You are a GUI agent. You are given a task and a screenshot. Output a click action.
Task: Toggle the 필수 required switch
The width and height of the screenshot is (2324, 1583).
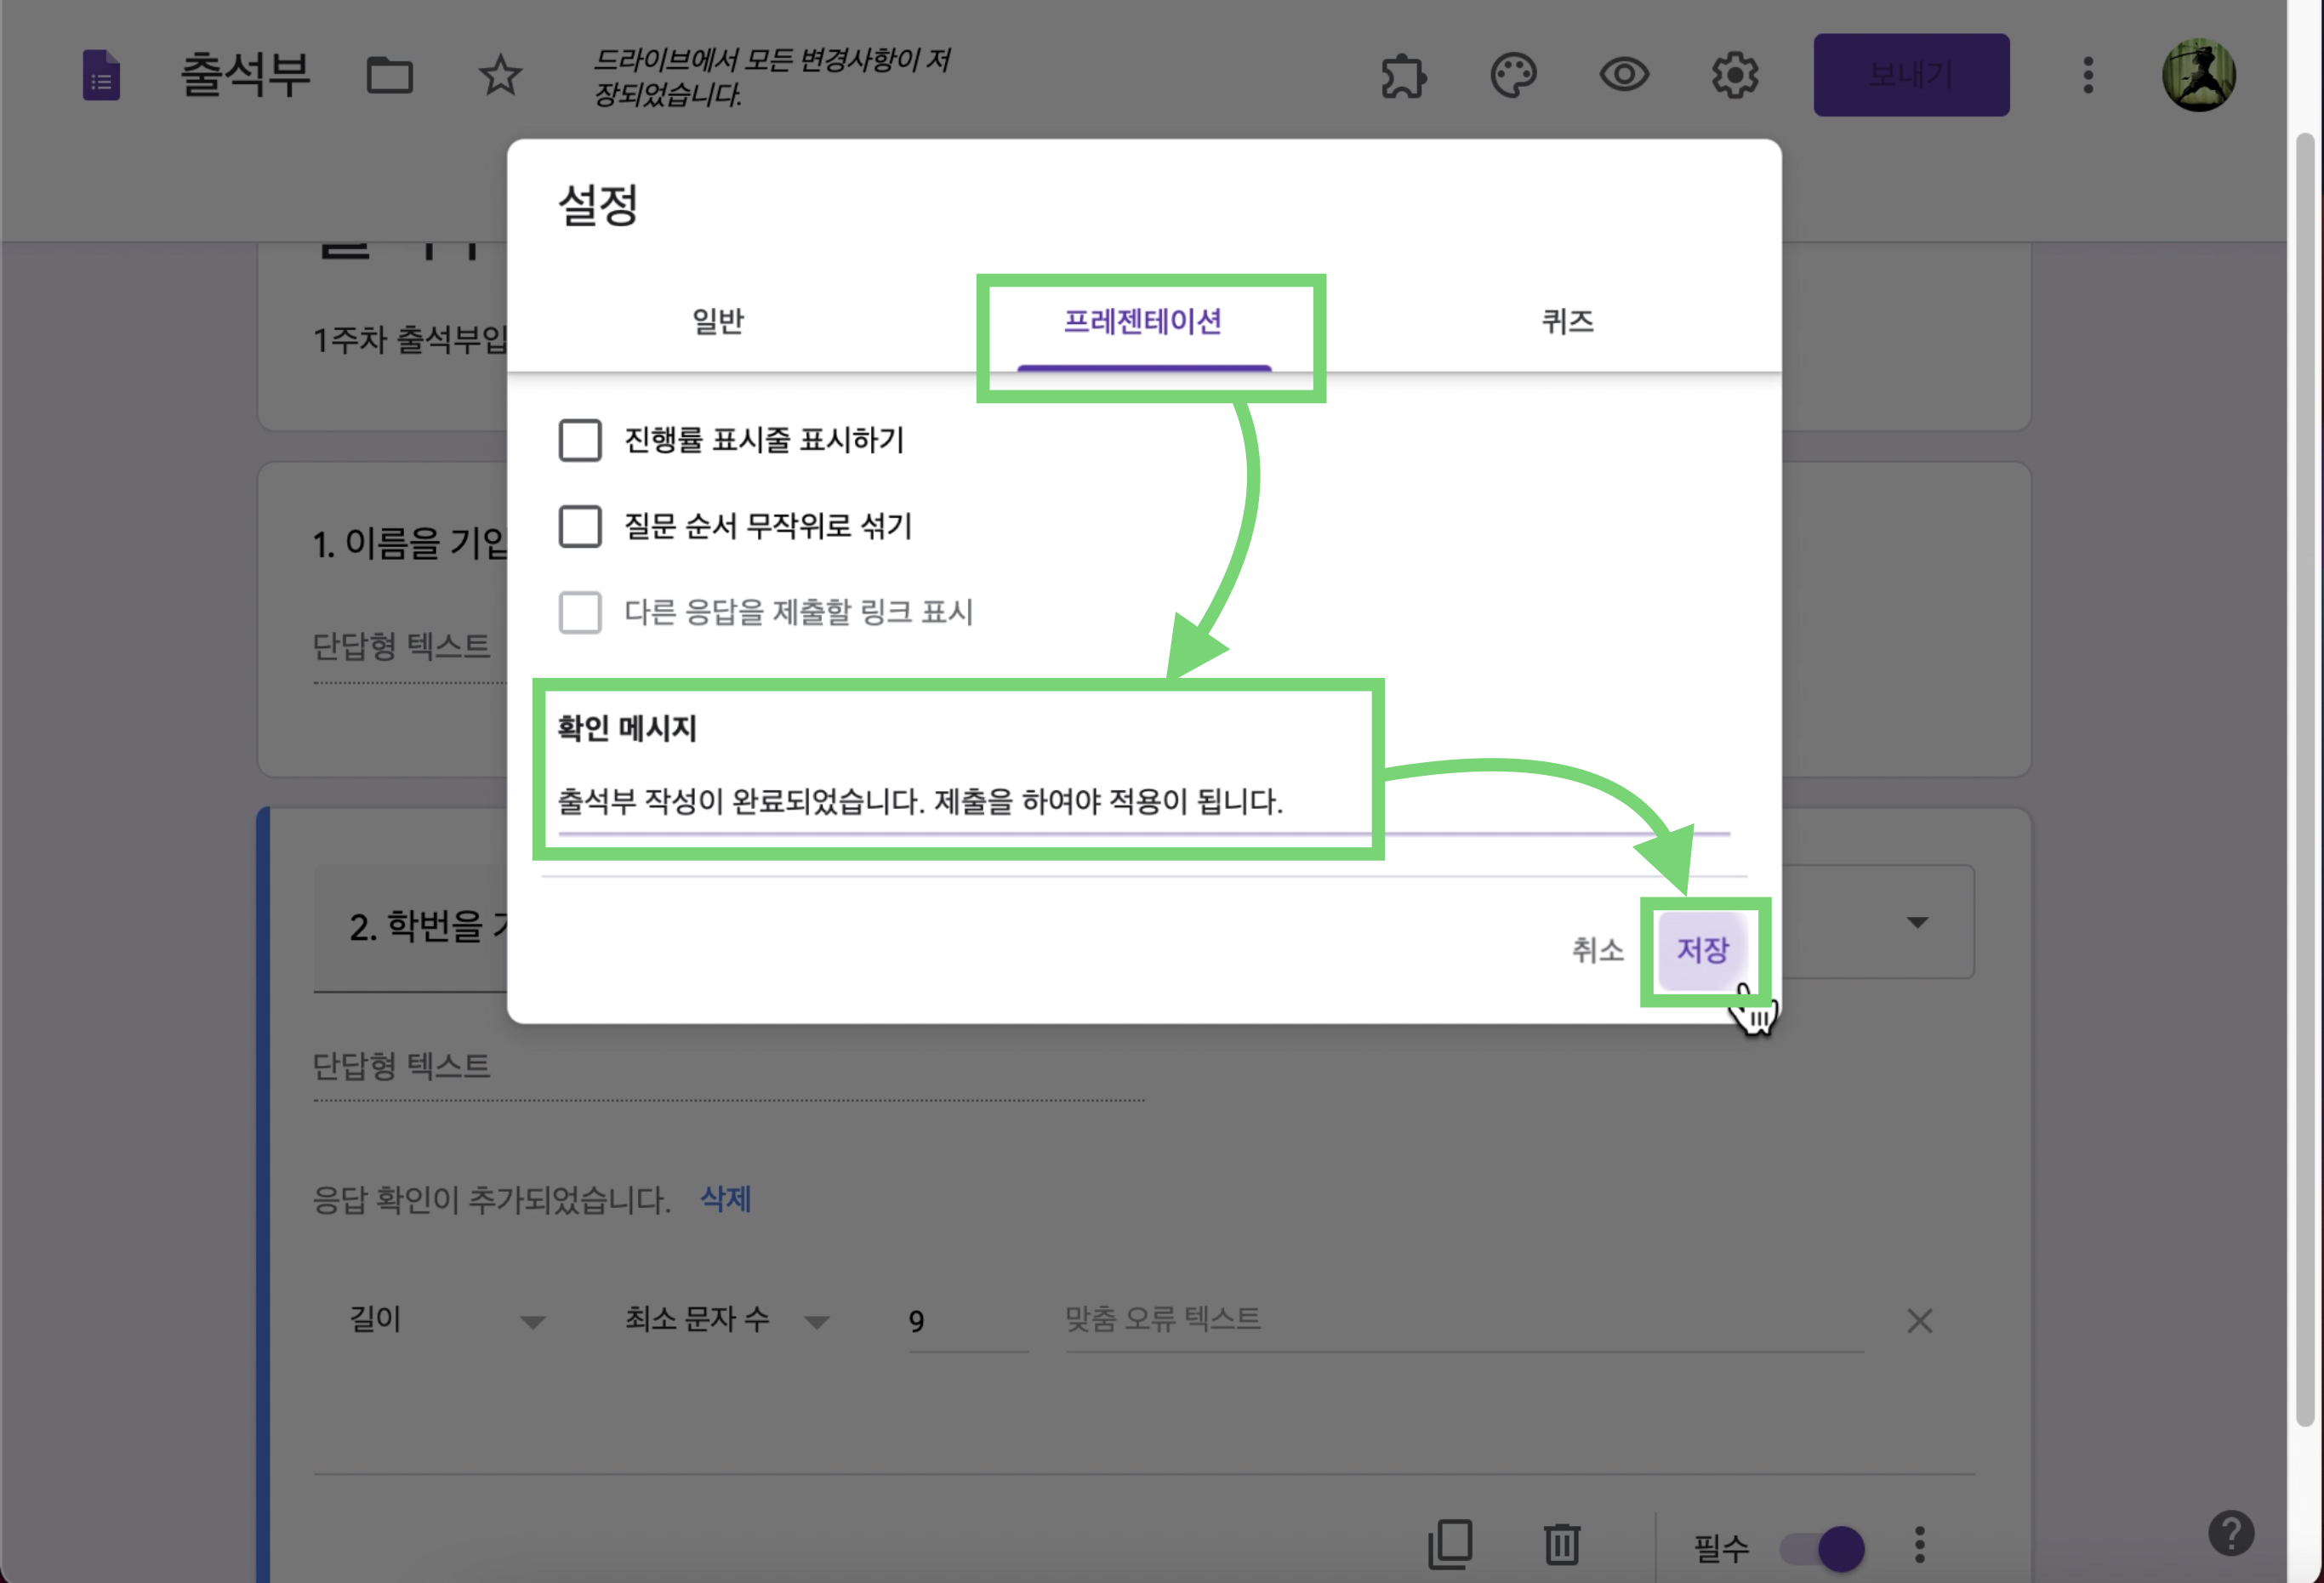pos(1822,1548)
